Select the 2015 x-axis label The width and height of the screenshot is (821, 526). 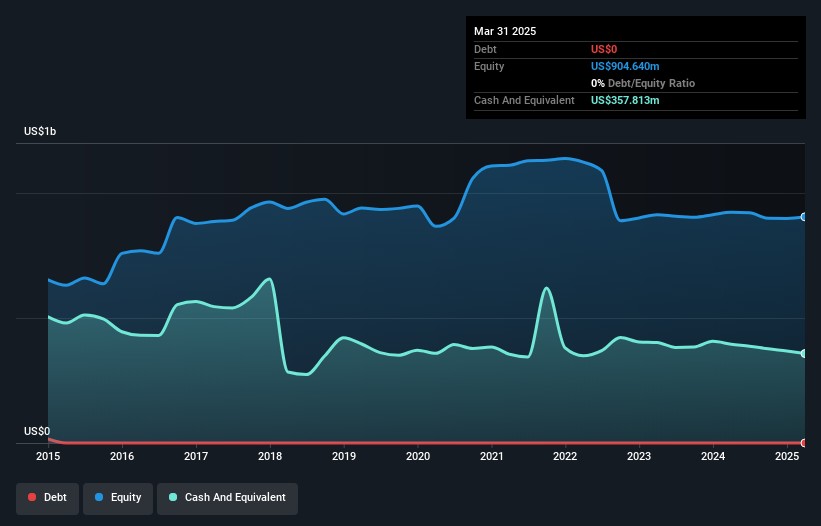point(48,457)
